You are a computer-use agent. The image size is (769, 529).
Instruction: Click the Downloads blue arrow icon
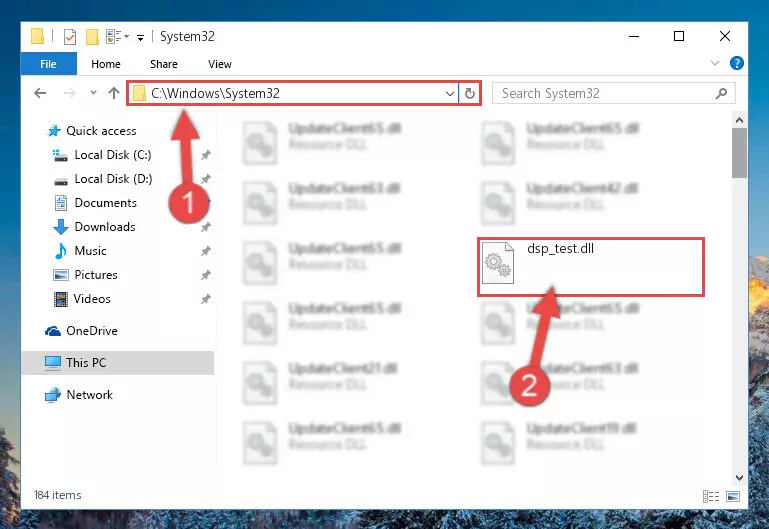(x=61, y=227)
